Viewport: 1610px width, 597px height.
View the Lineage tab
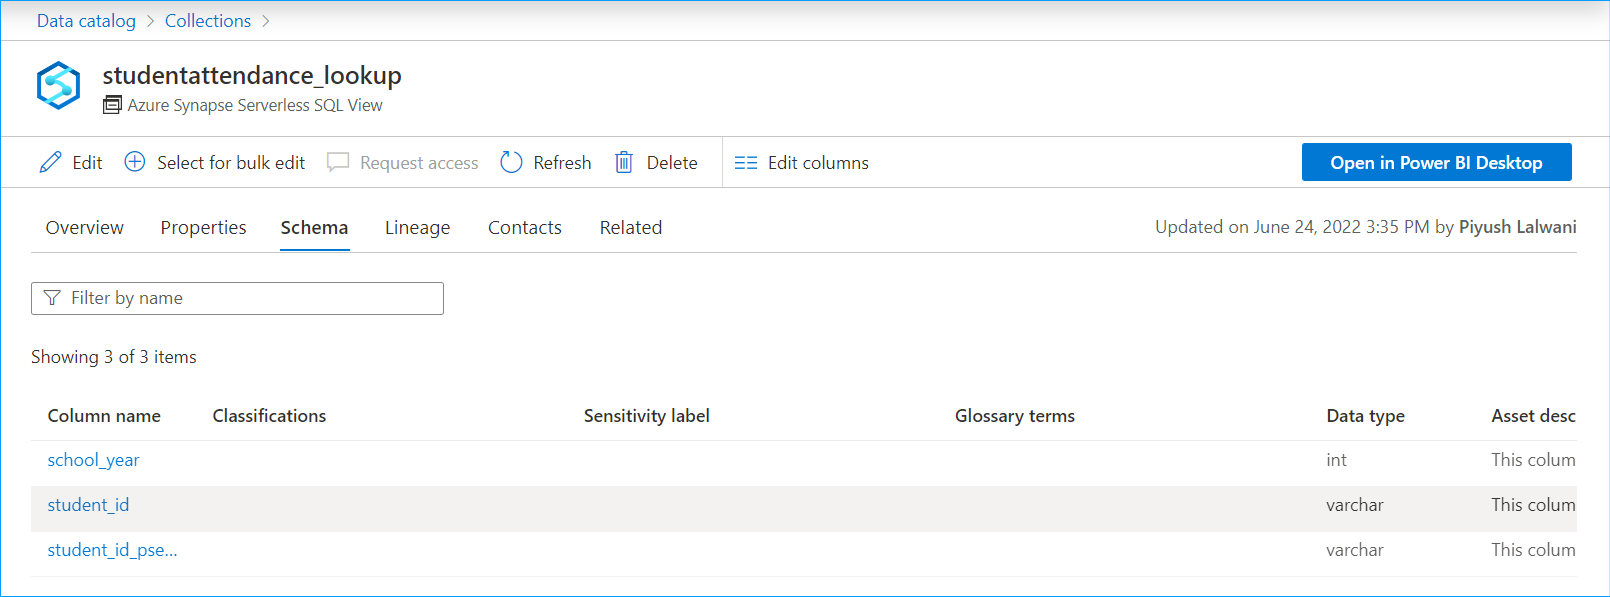tap(417, 227)
